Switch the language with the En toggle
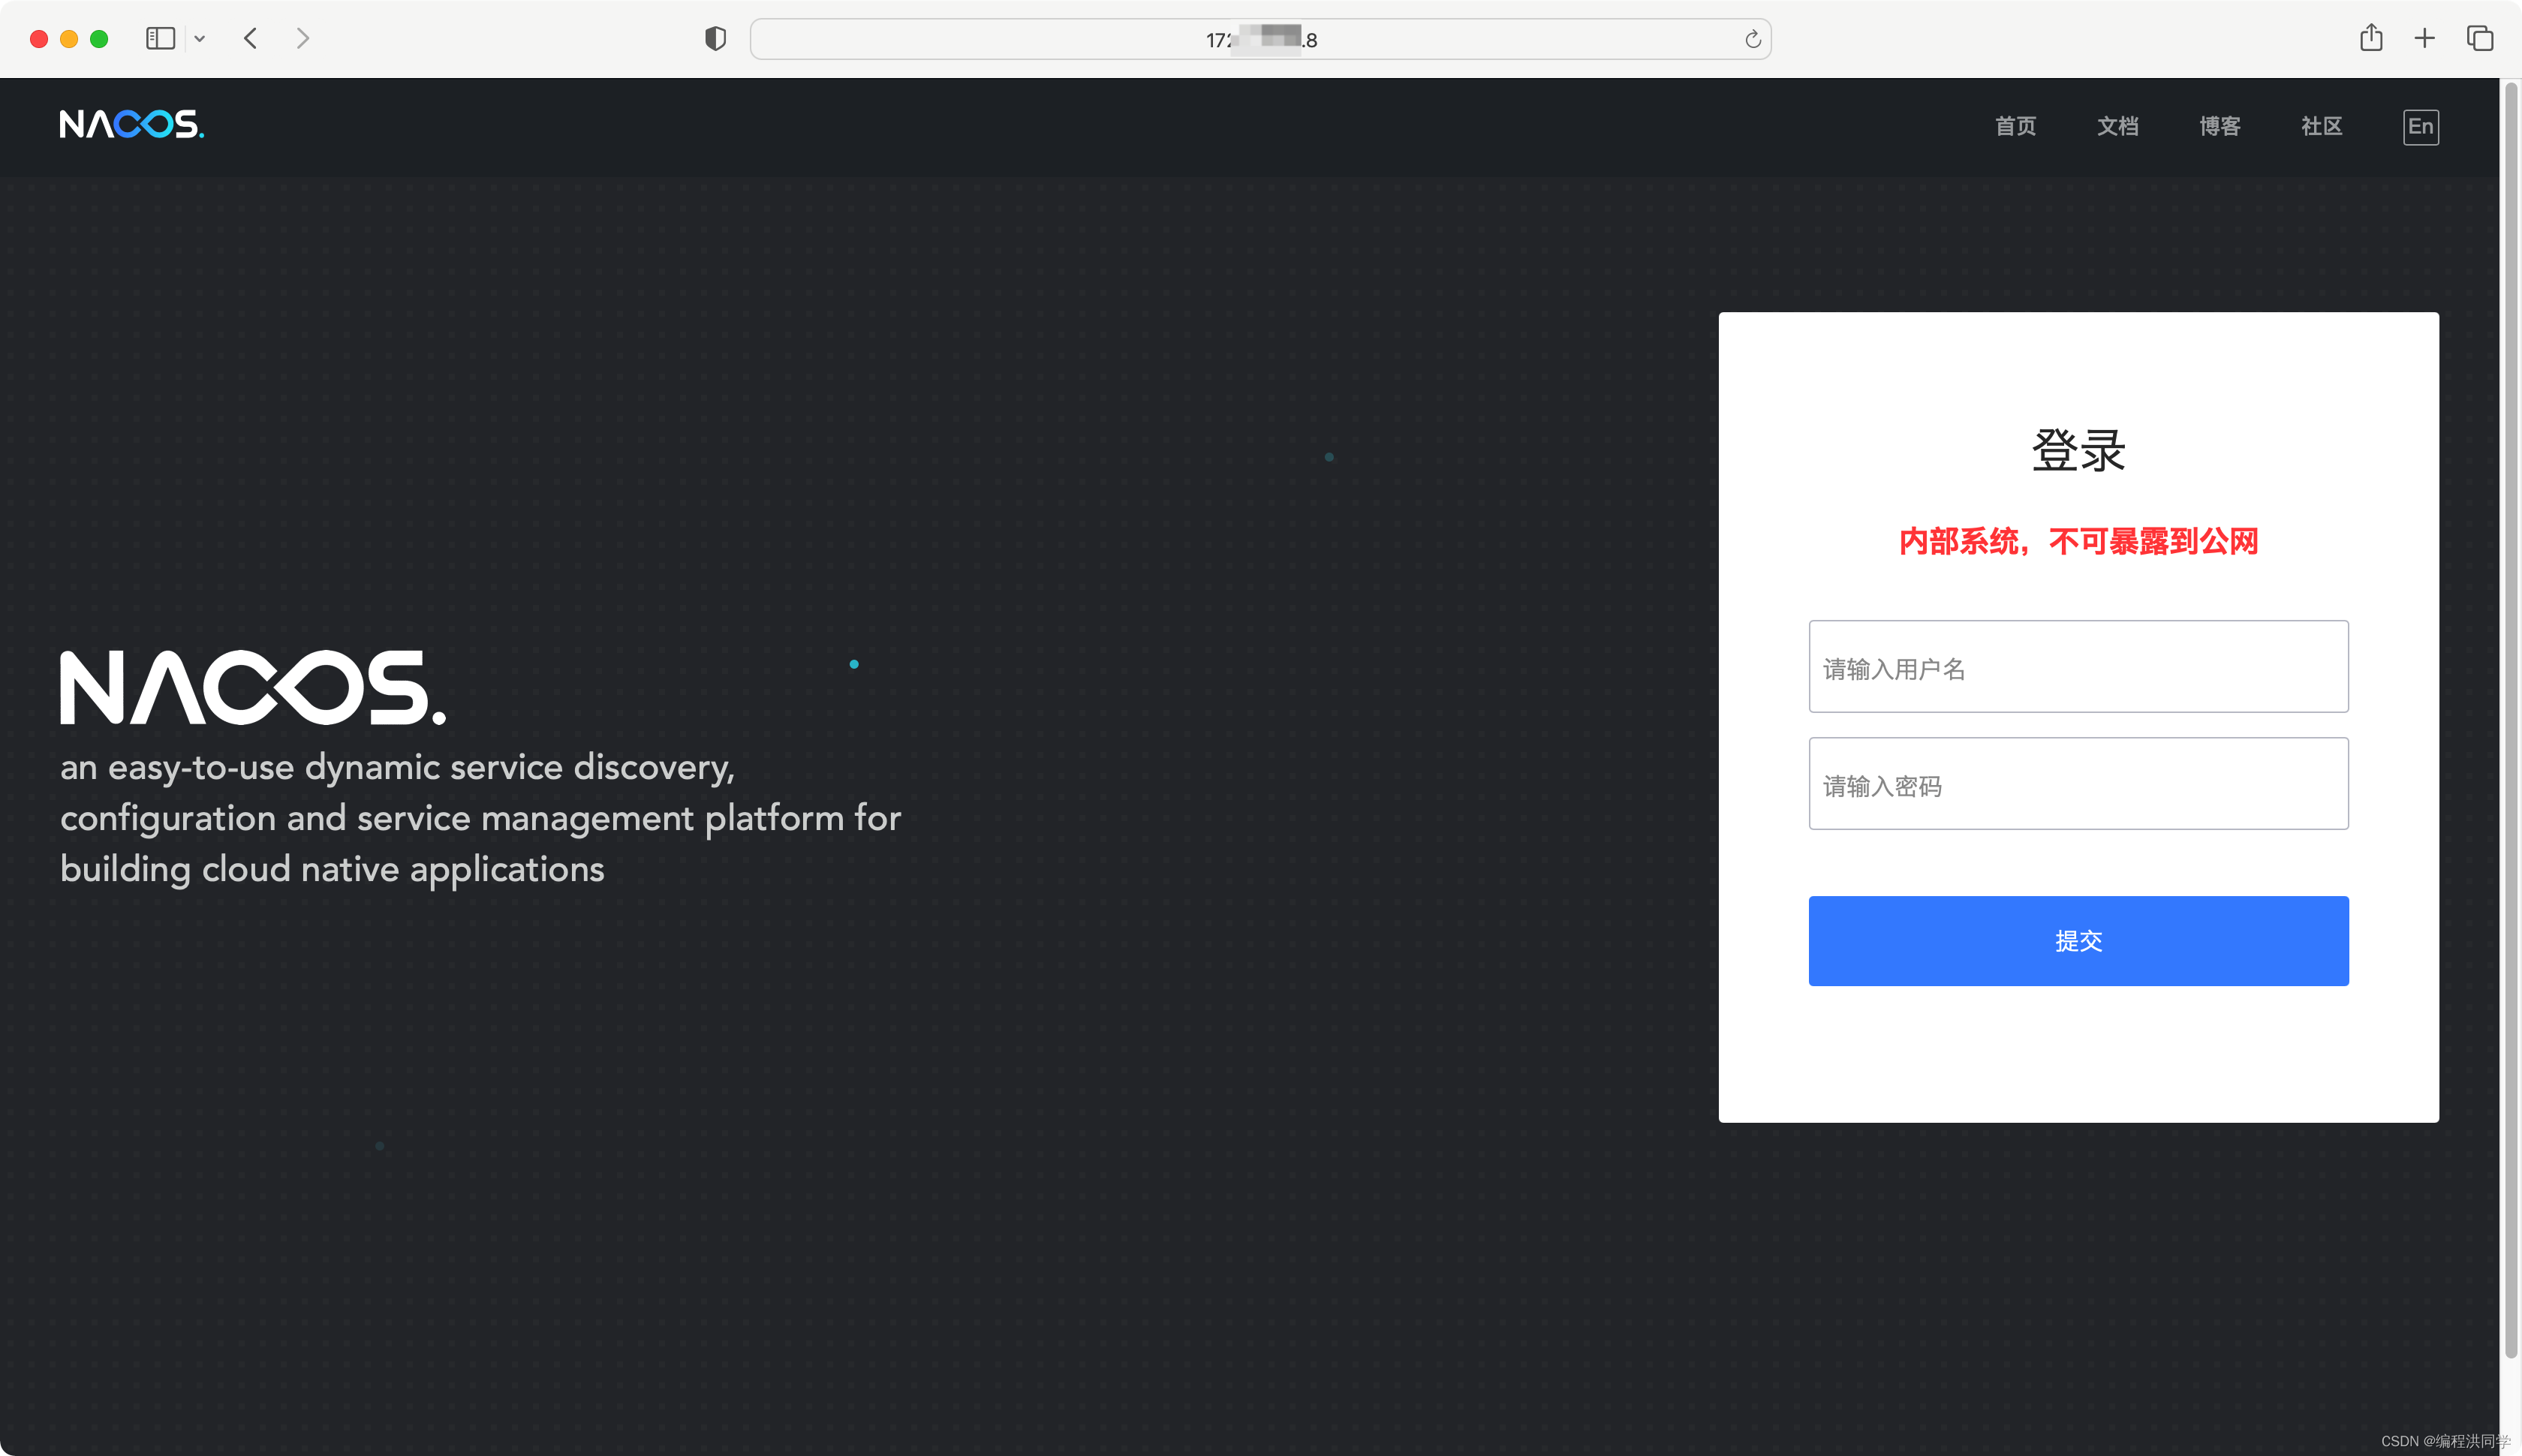Image resolution: width=2522 pixels, height=1456 pixels. click(x=2420, y=127)
